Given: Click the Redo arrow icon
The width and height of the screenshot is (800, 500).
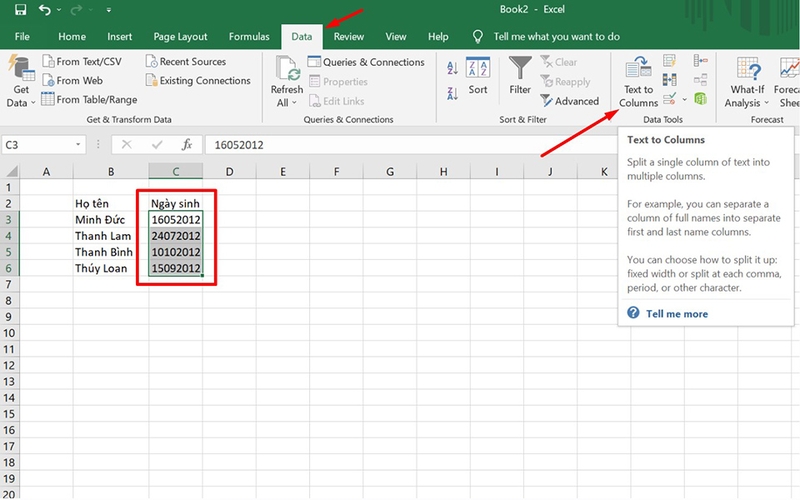Looking at the screenshot, I should coord(77,10).
